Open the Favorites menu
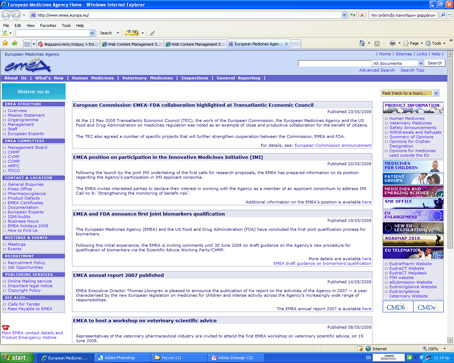This screenshot has height=363, width=454. click(48, 25)
